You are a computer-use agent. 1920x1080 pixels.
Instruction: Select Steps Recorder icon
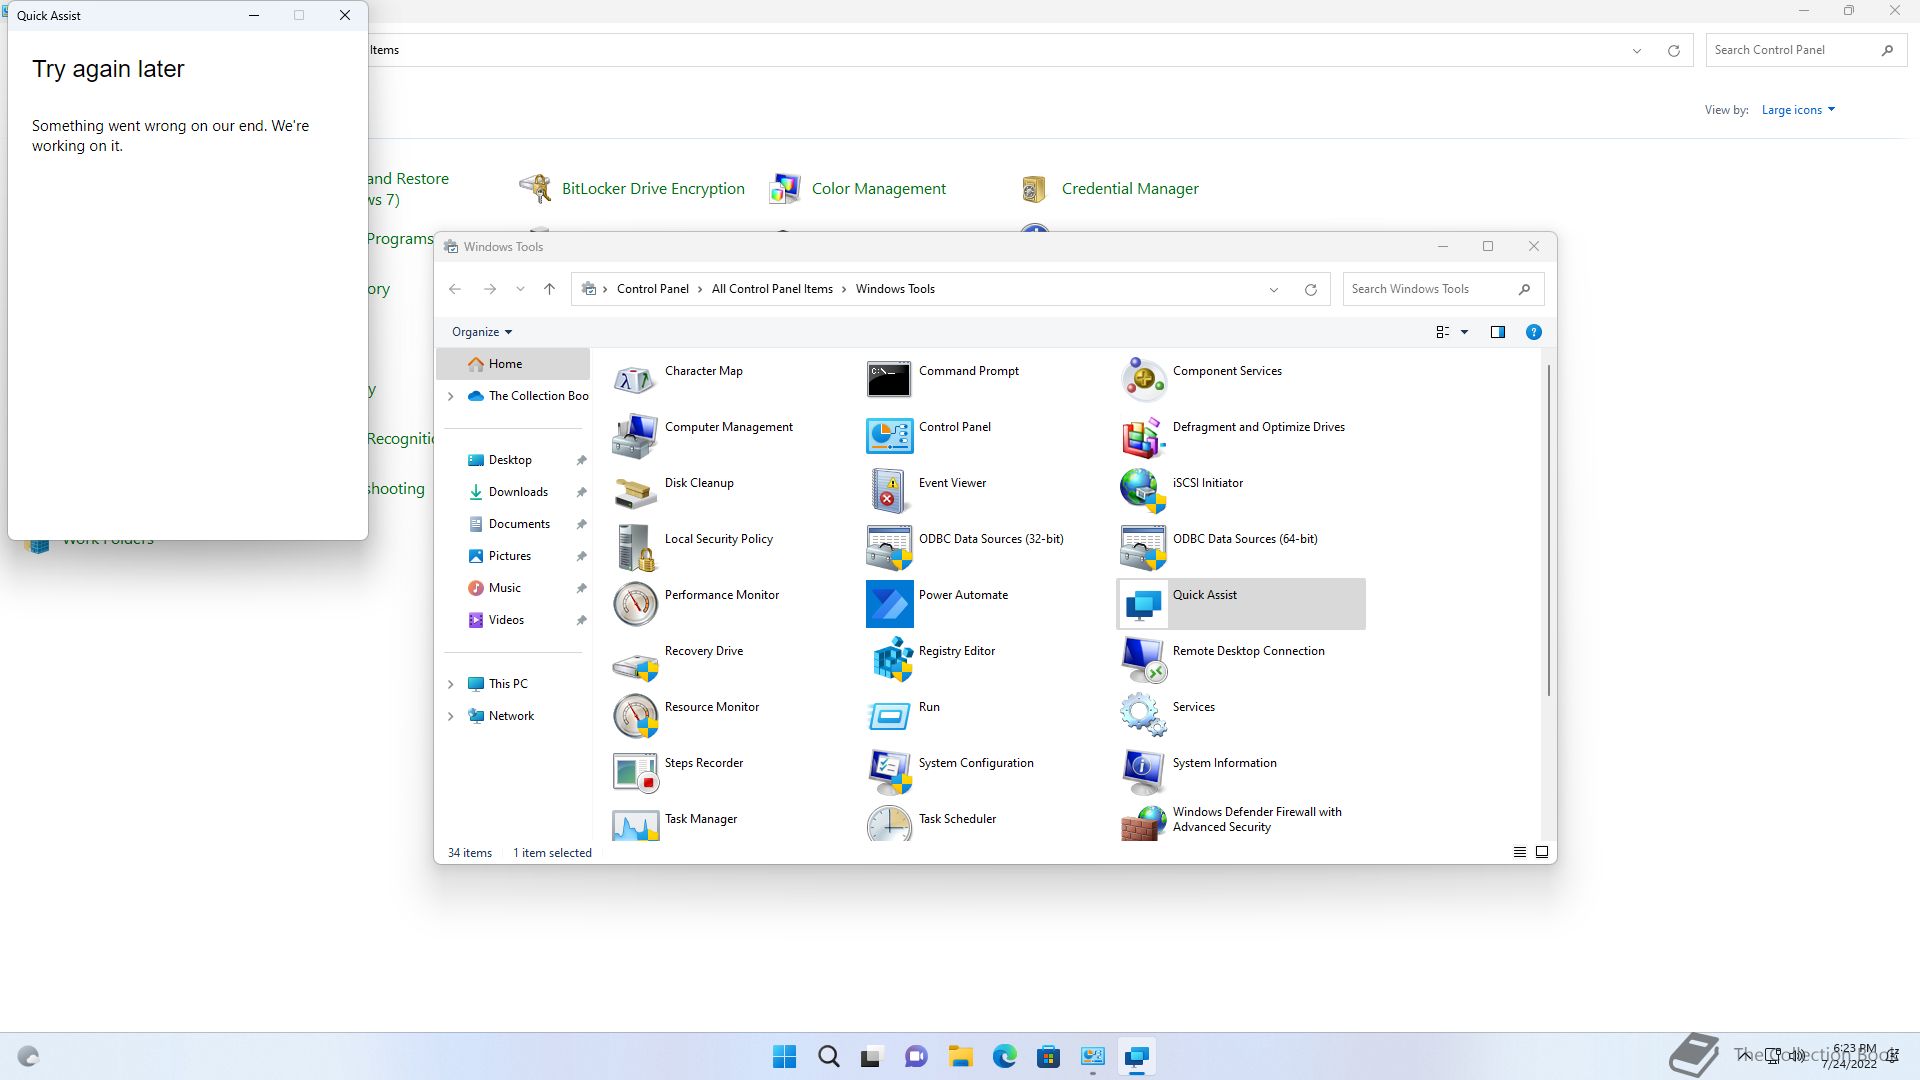click(x=635, y=772)
